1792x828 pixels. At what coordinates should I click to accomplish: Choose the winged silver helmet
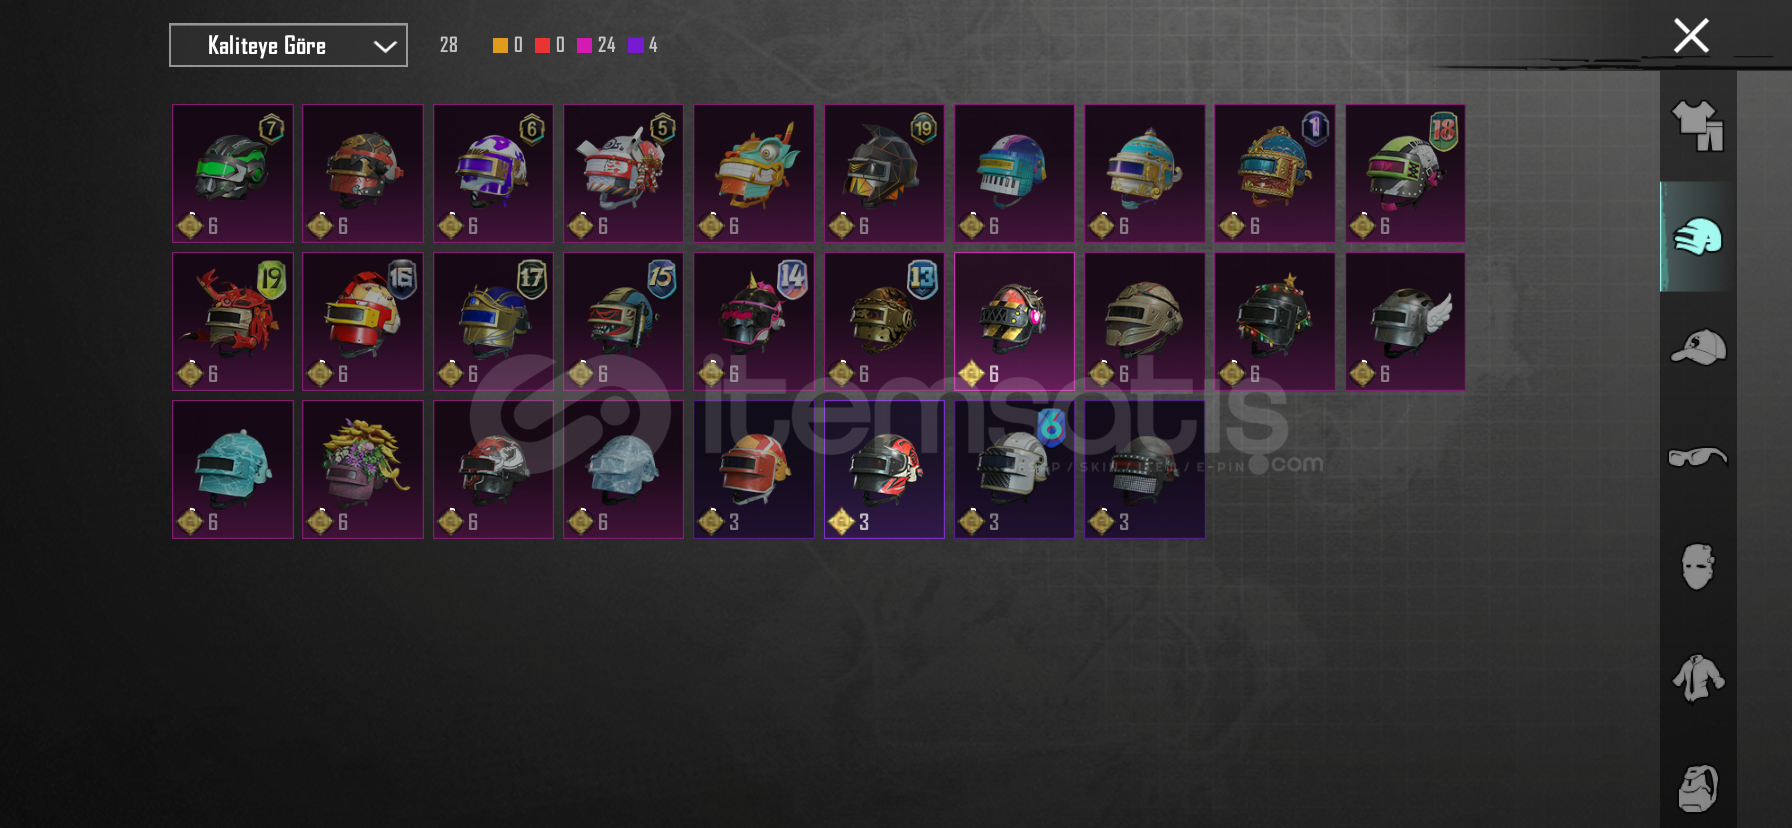point(1405,321)
